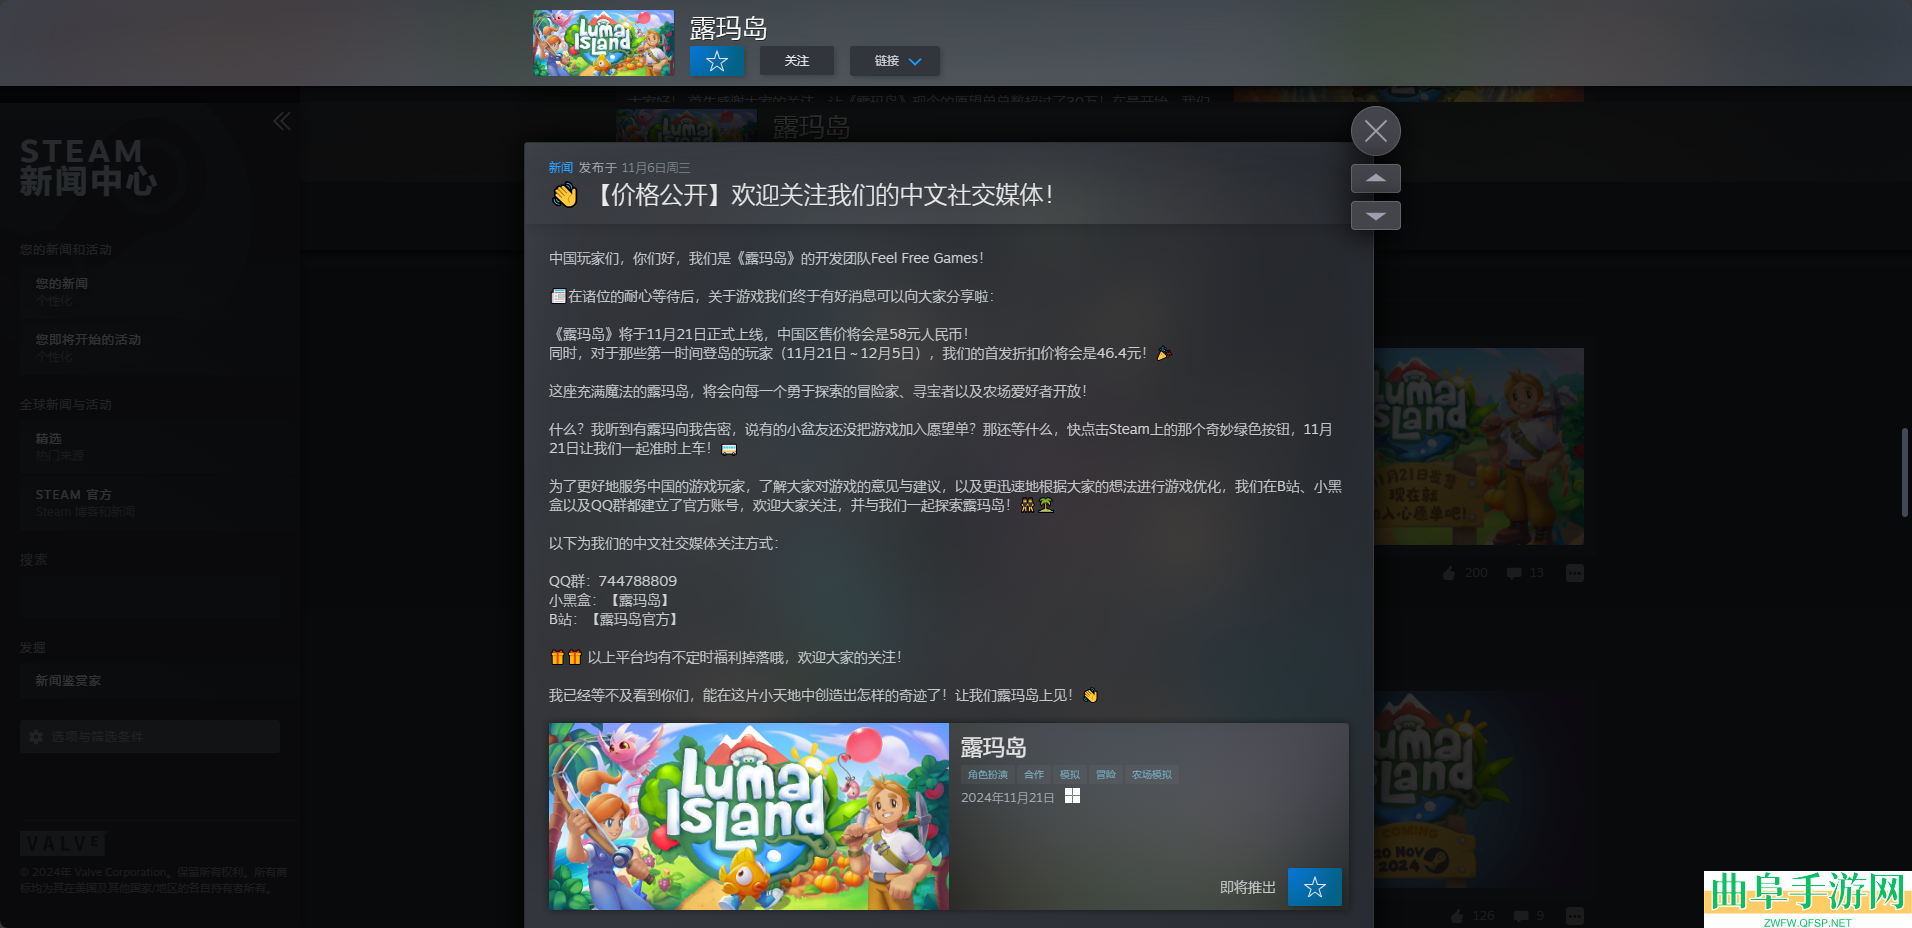Click the 农场模拟 tag
The image size is (1912, 928).
click(1152, 775)
